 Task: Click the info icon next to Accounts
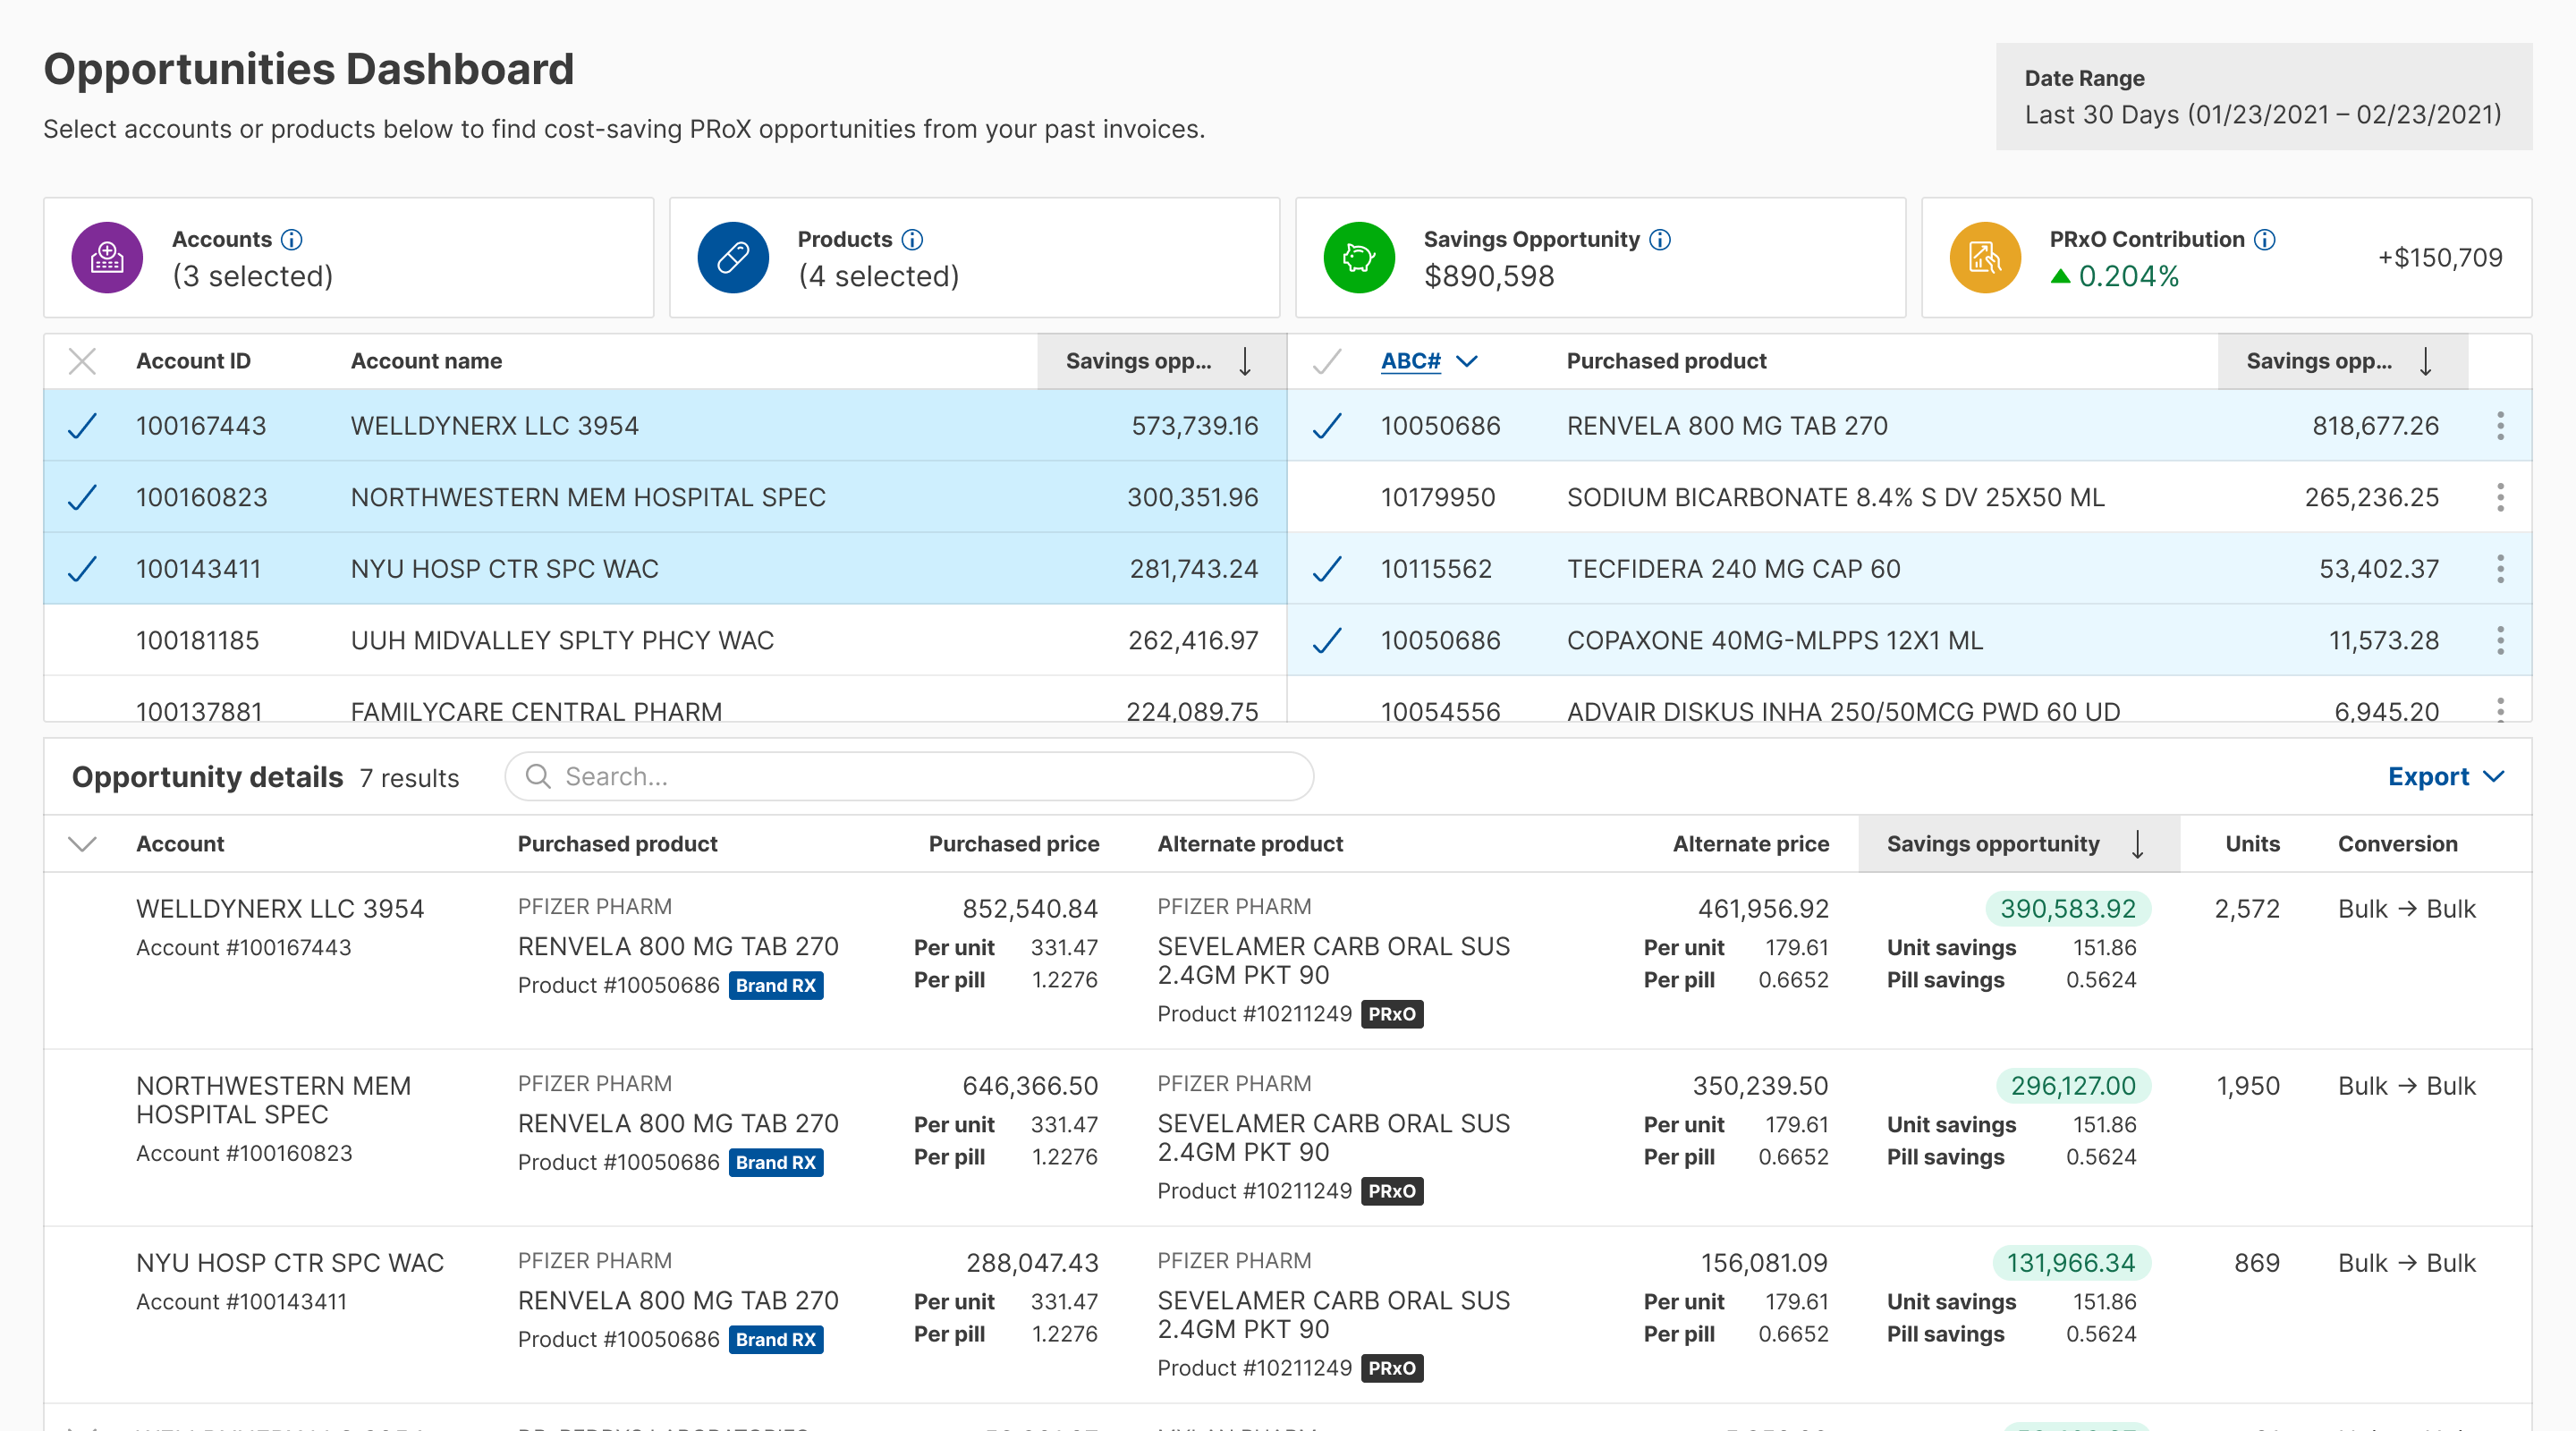tap(291, 240)
